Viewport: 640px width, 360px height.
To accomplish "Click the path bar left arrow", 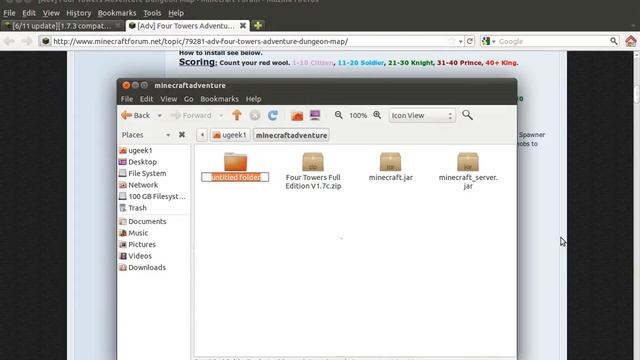I will point(202,135).
